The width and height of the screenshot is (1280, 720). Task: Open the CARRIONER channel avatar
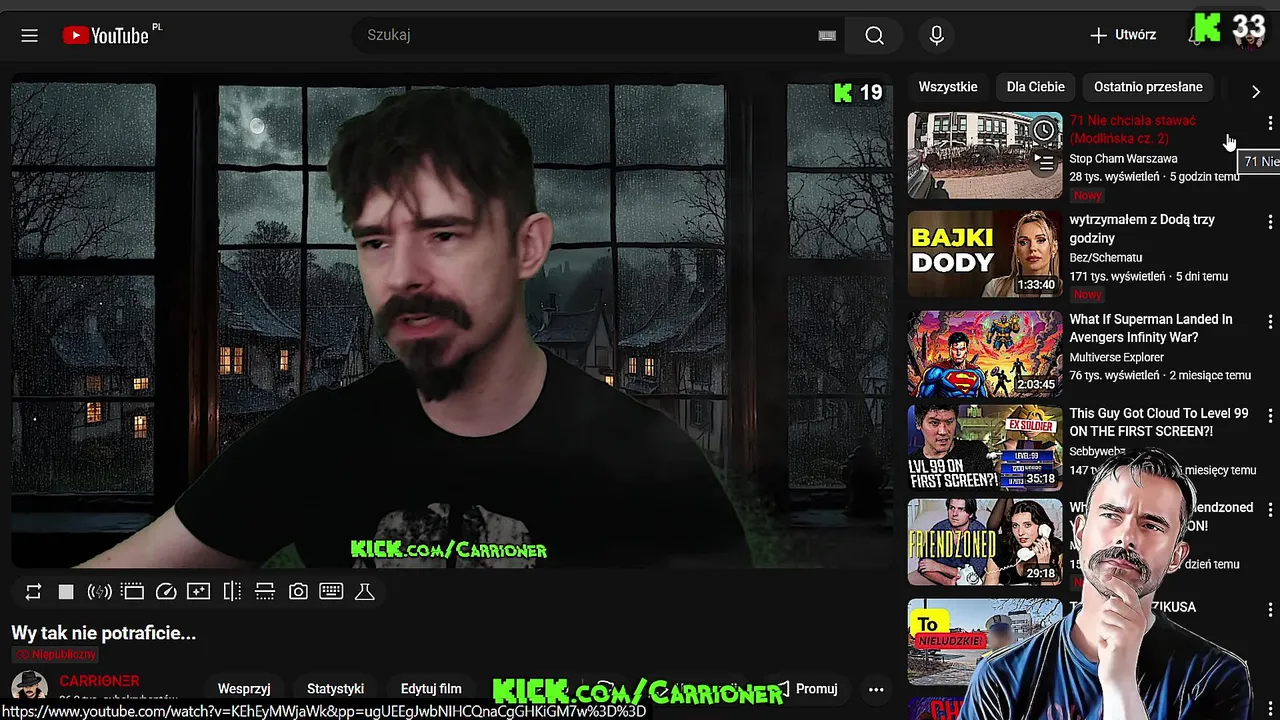click(30, 687)
